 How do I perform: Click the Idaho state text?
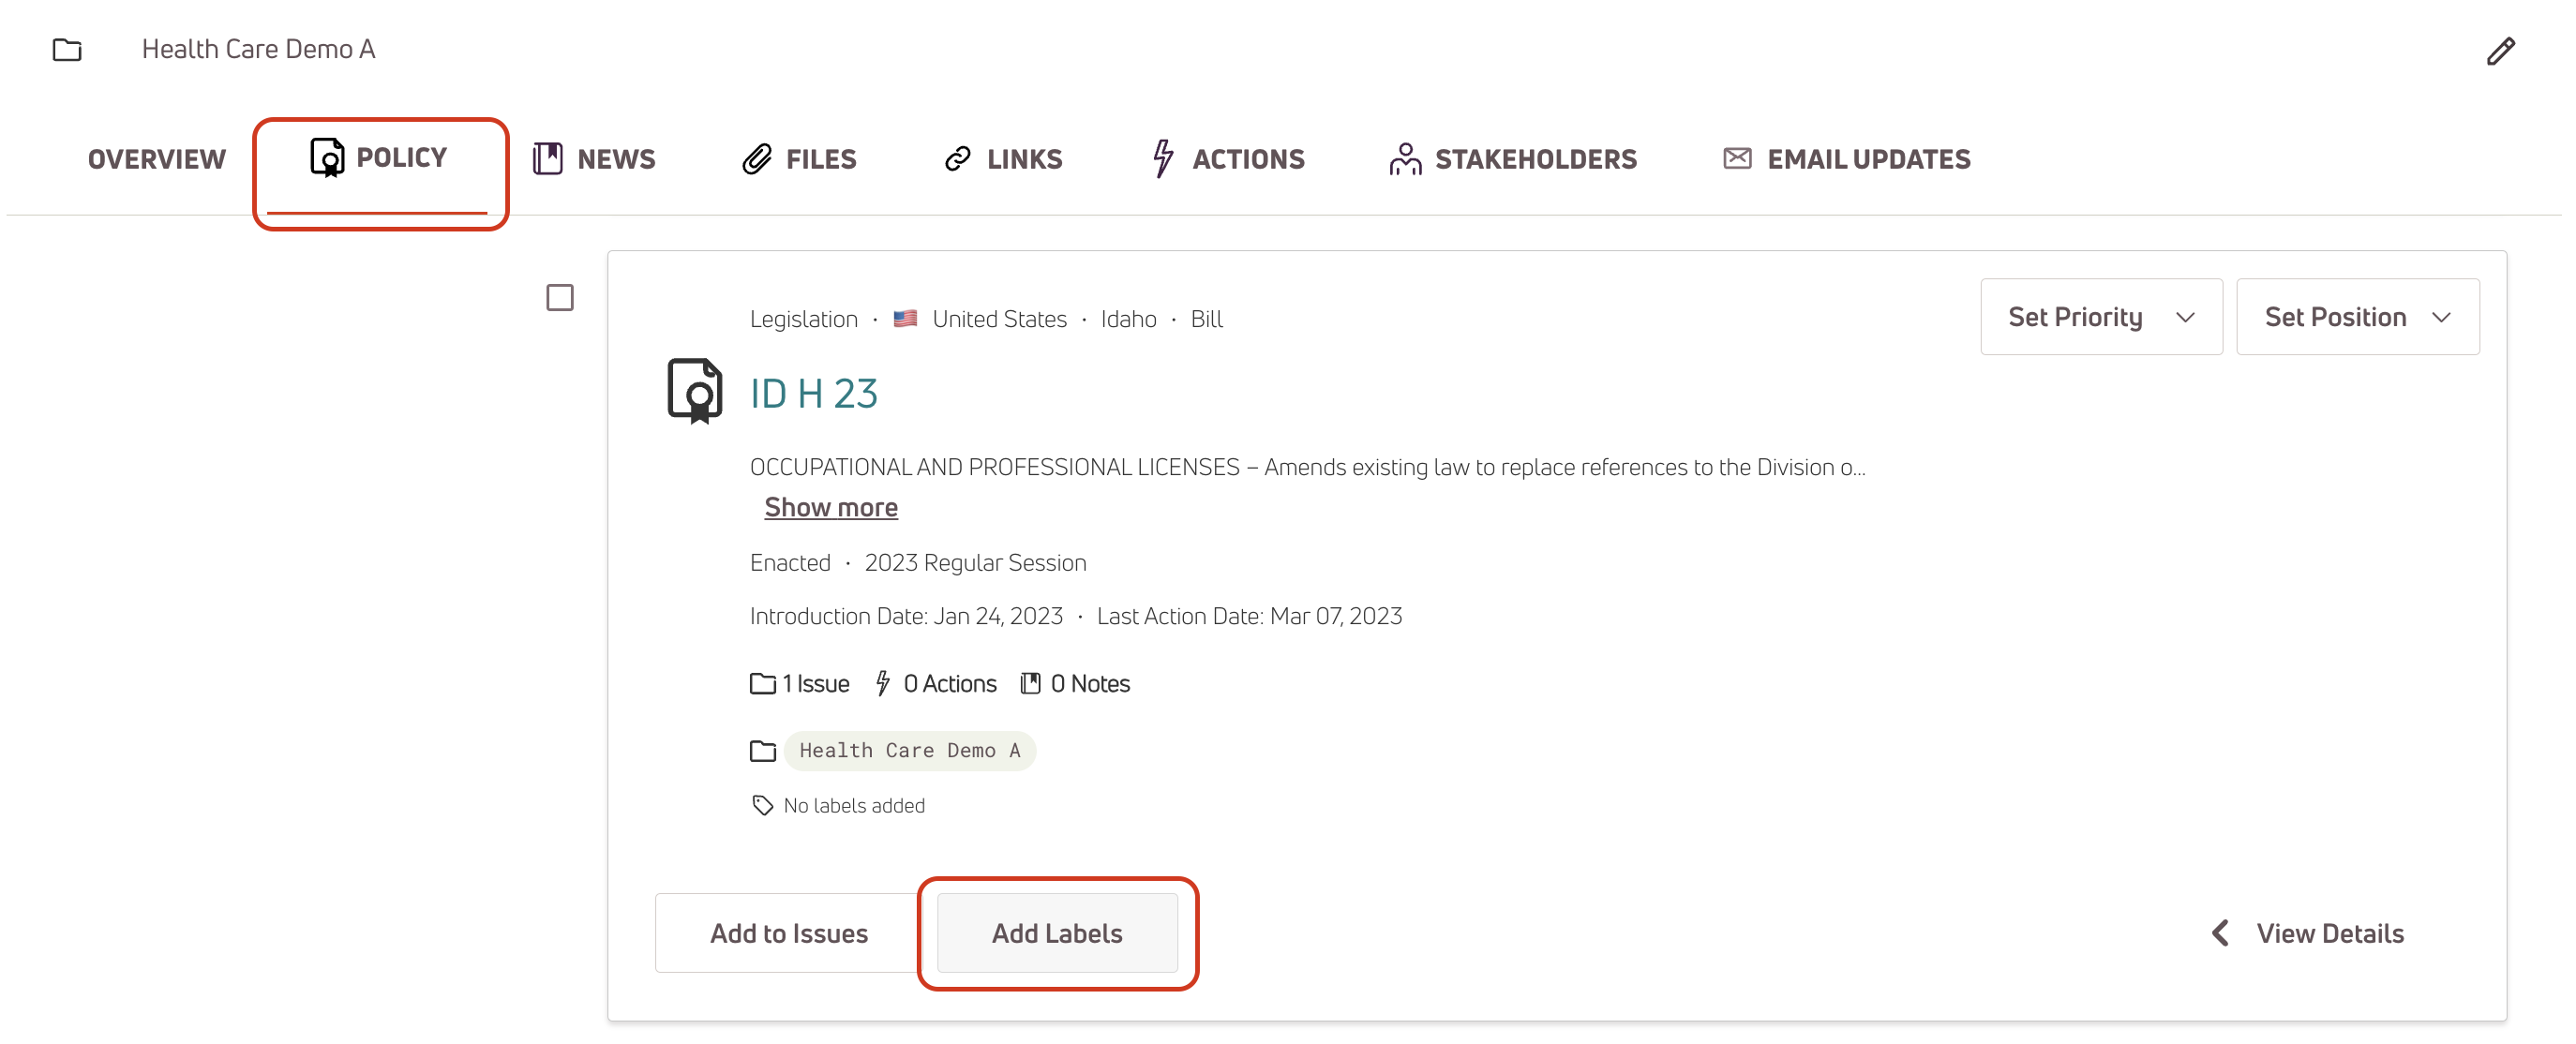[1128, 318]
